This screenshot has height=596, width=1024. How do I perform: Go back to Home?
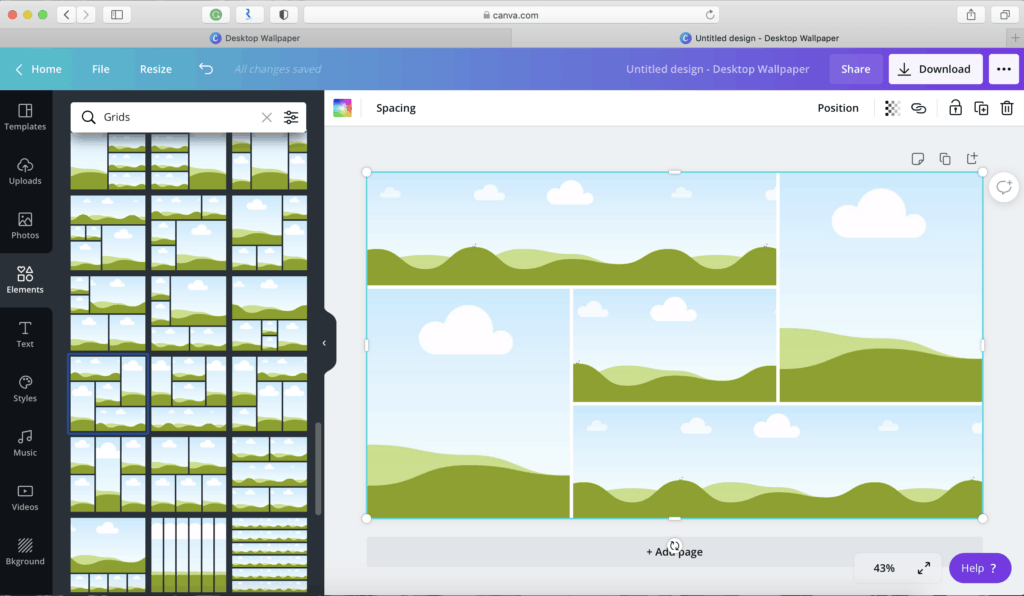coord(38,69)
